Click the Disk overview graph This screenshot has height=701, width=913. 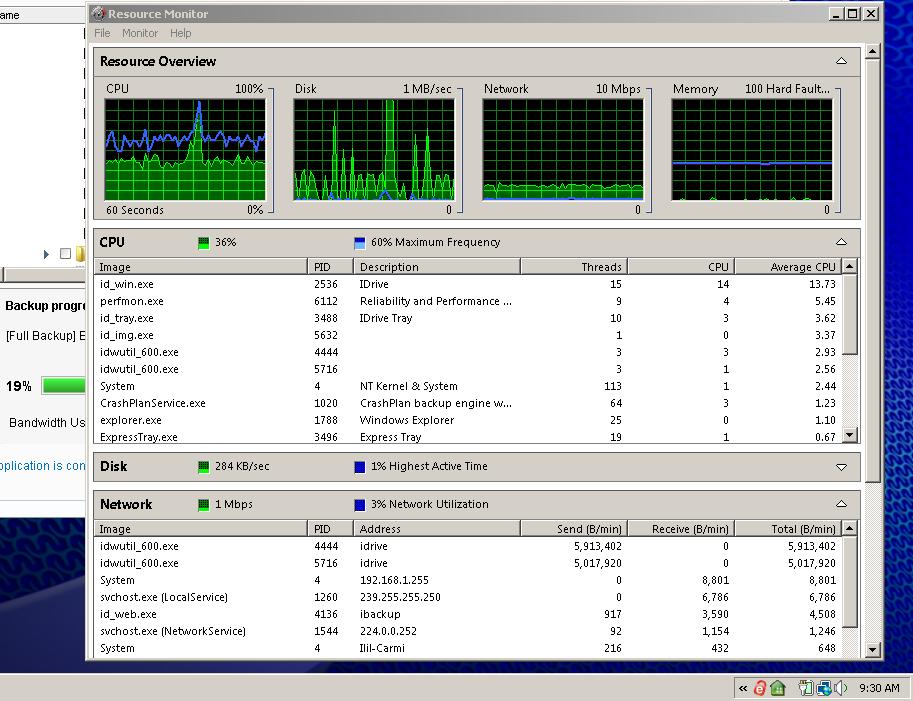374,149
